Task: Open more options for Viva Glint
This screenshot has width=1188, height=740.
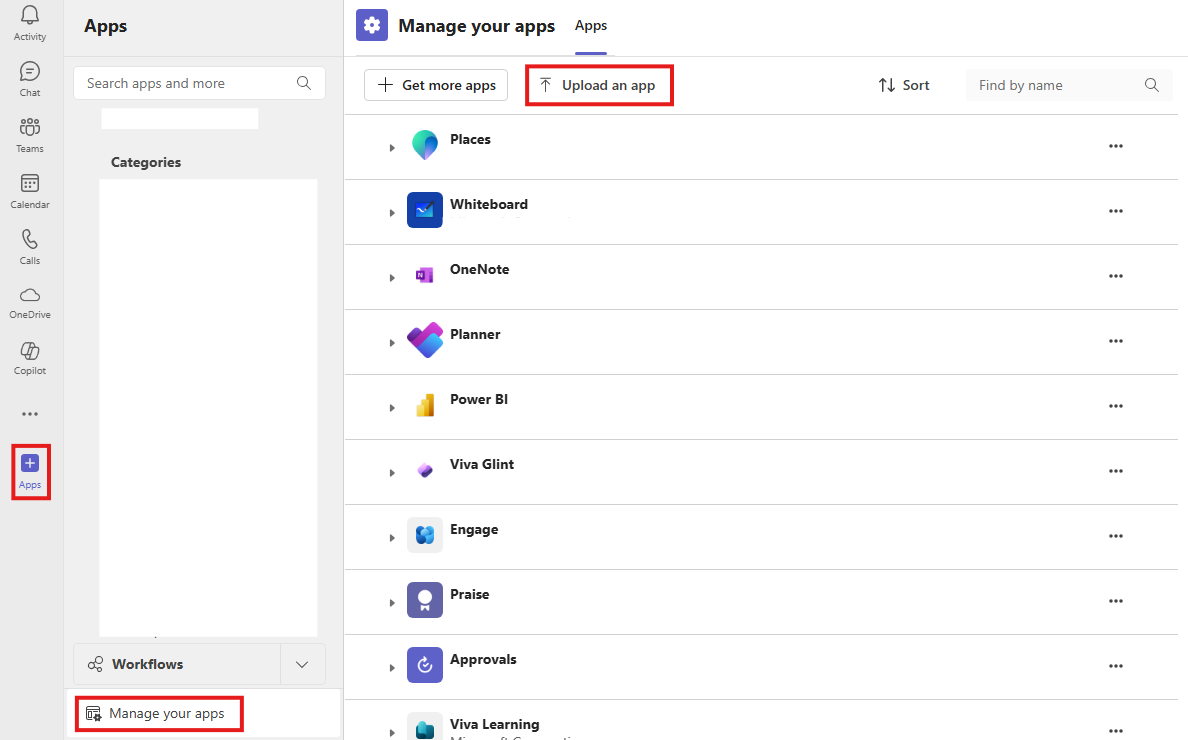Action: 1115,471
